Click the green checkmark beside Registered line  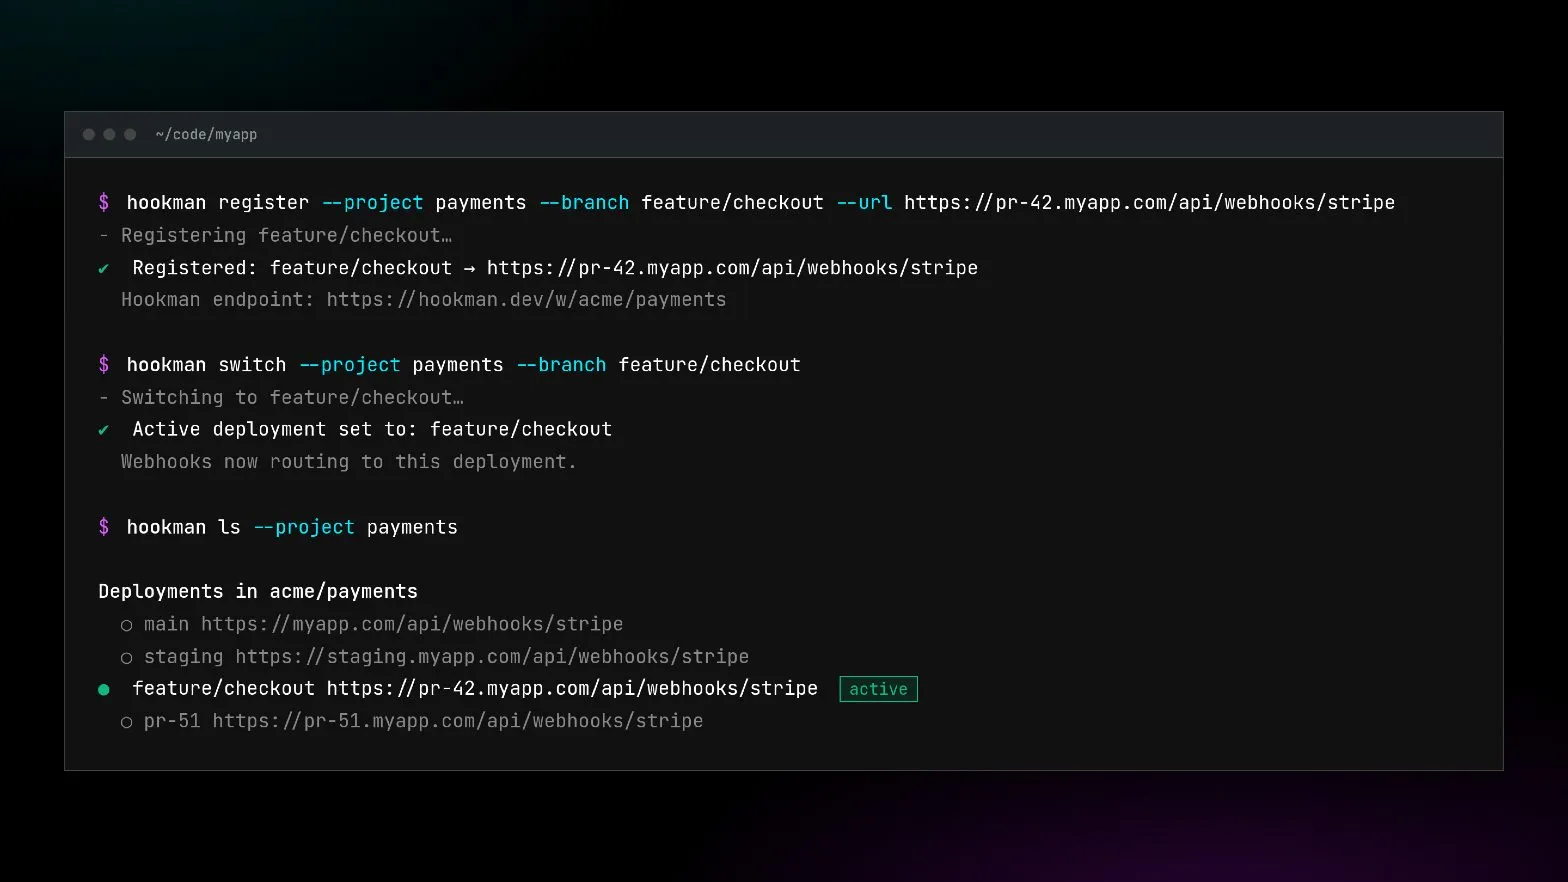tap(104, 268)
